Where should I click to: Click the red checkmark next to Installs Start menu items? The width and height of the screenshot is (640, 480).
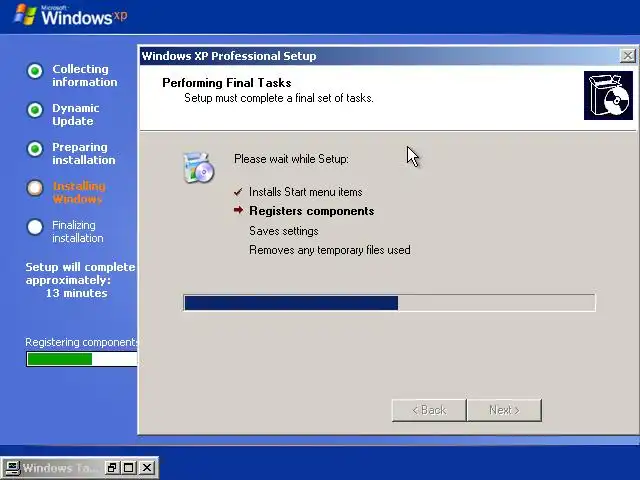(x=238, y=192)
